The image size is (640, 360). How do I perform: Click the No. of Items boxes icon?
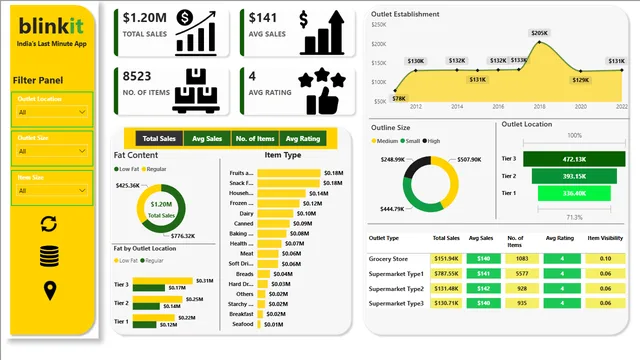click(196, 91)
